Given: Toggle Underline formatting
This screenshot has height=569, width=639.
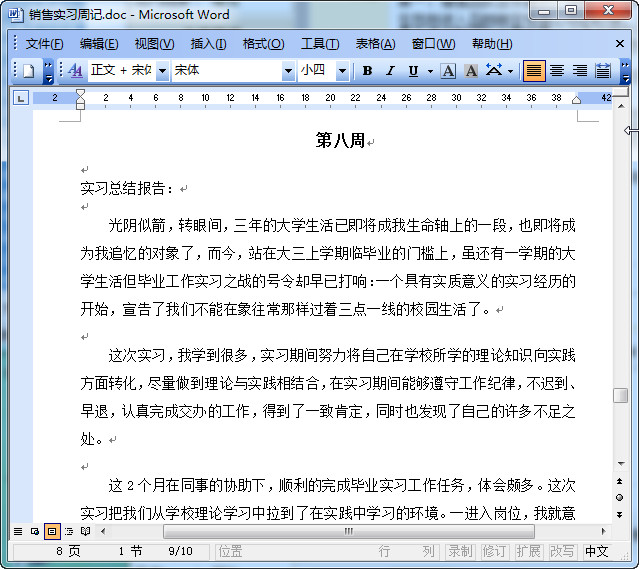Looking at the screenshot, I should click(413, 71).
